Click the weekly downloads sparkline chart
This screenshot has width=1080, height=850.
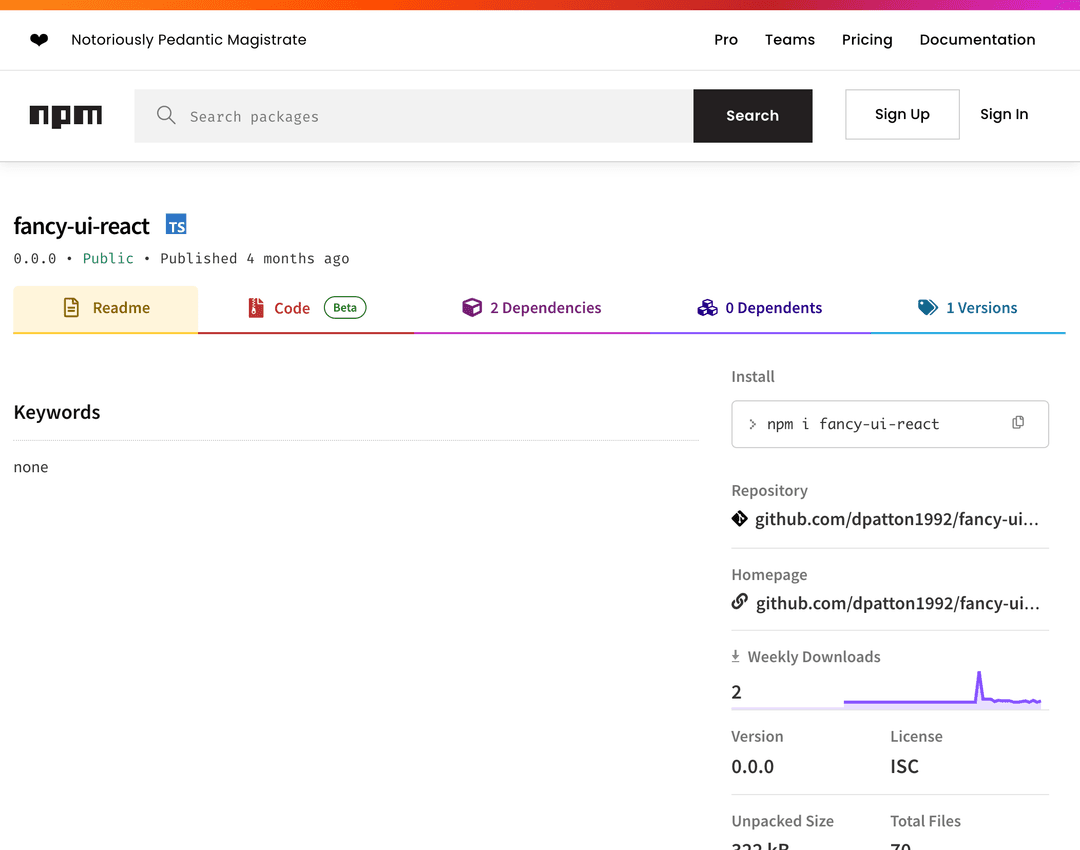[x=942, y=690]
